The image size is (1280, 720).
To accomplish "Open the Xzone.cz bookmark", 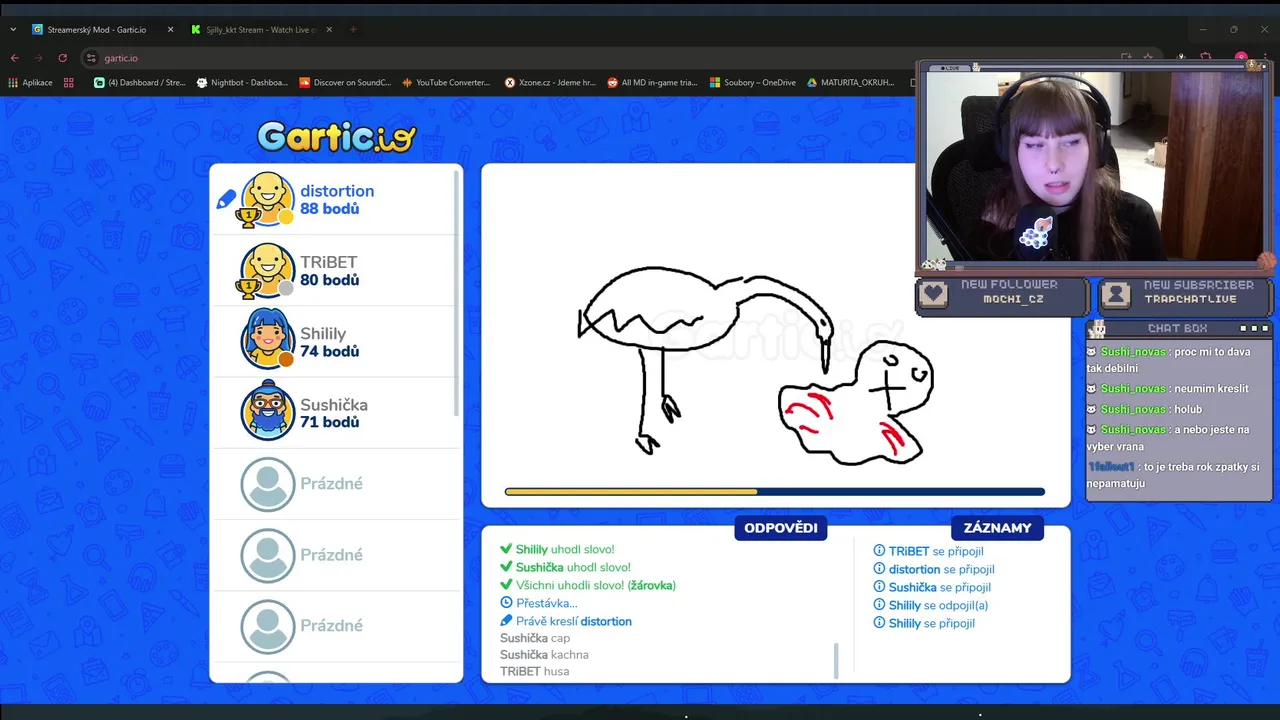I will pos(550,83).
